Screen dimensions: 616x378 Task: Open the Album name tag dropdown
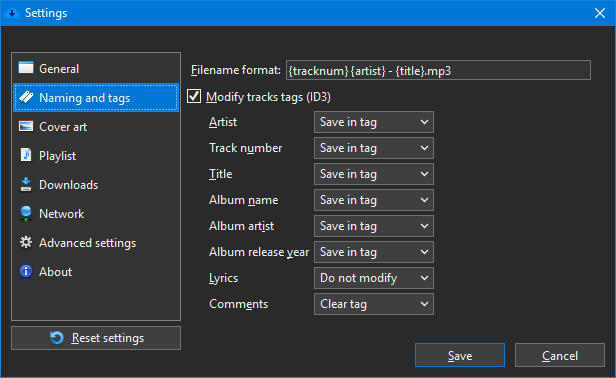tap(374, 200)
